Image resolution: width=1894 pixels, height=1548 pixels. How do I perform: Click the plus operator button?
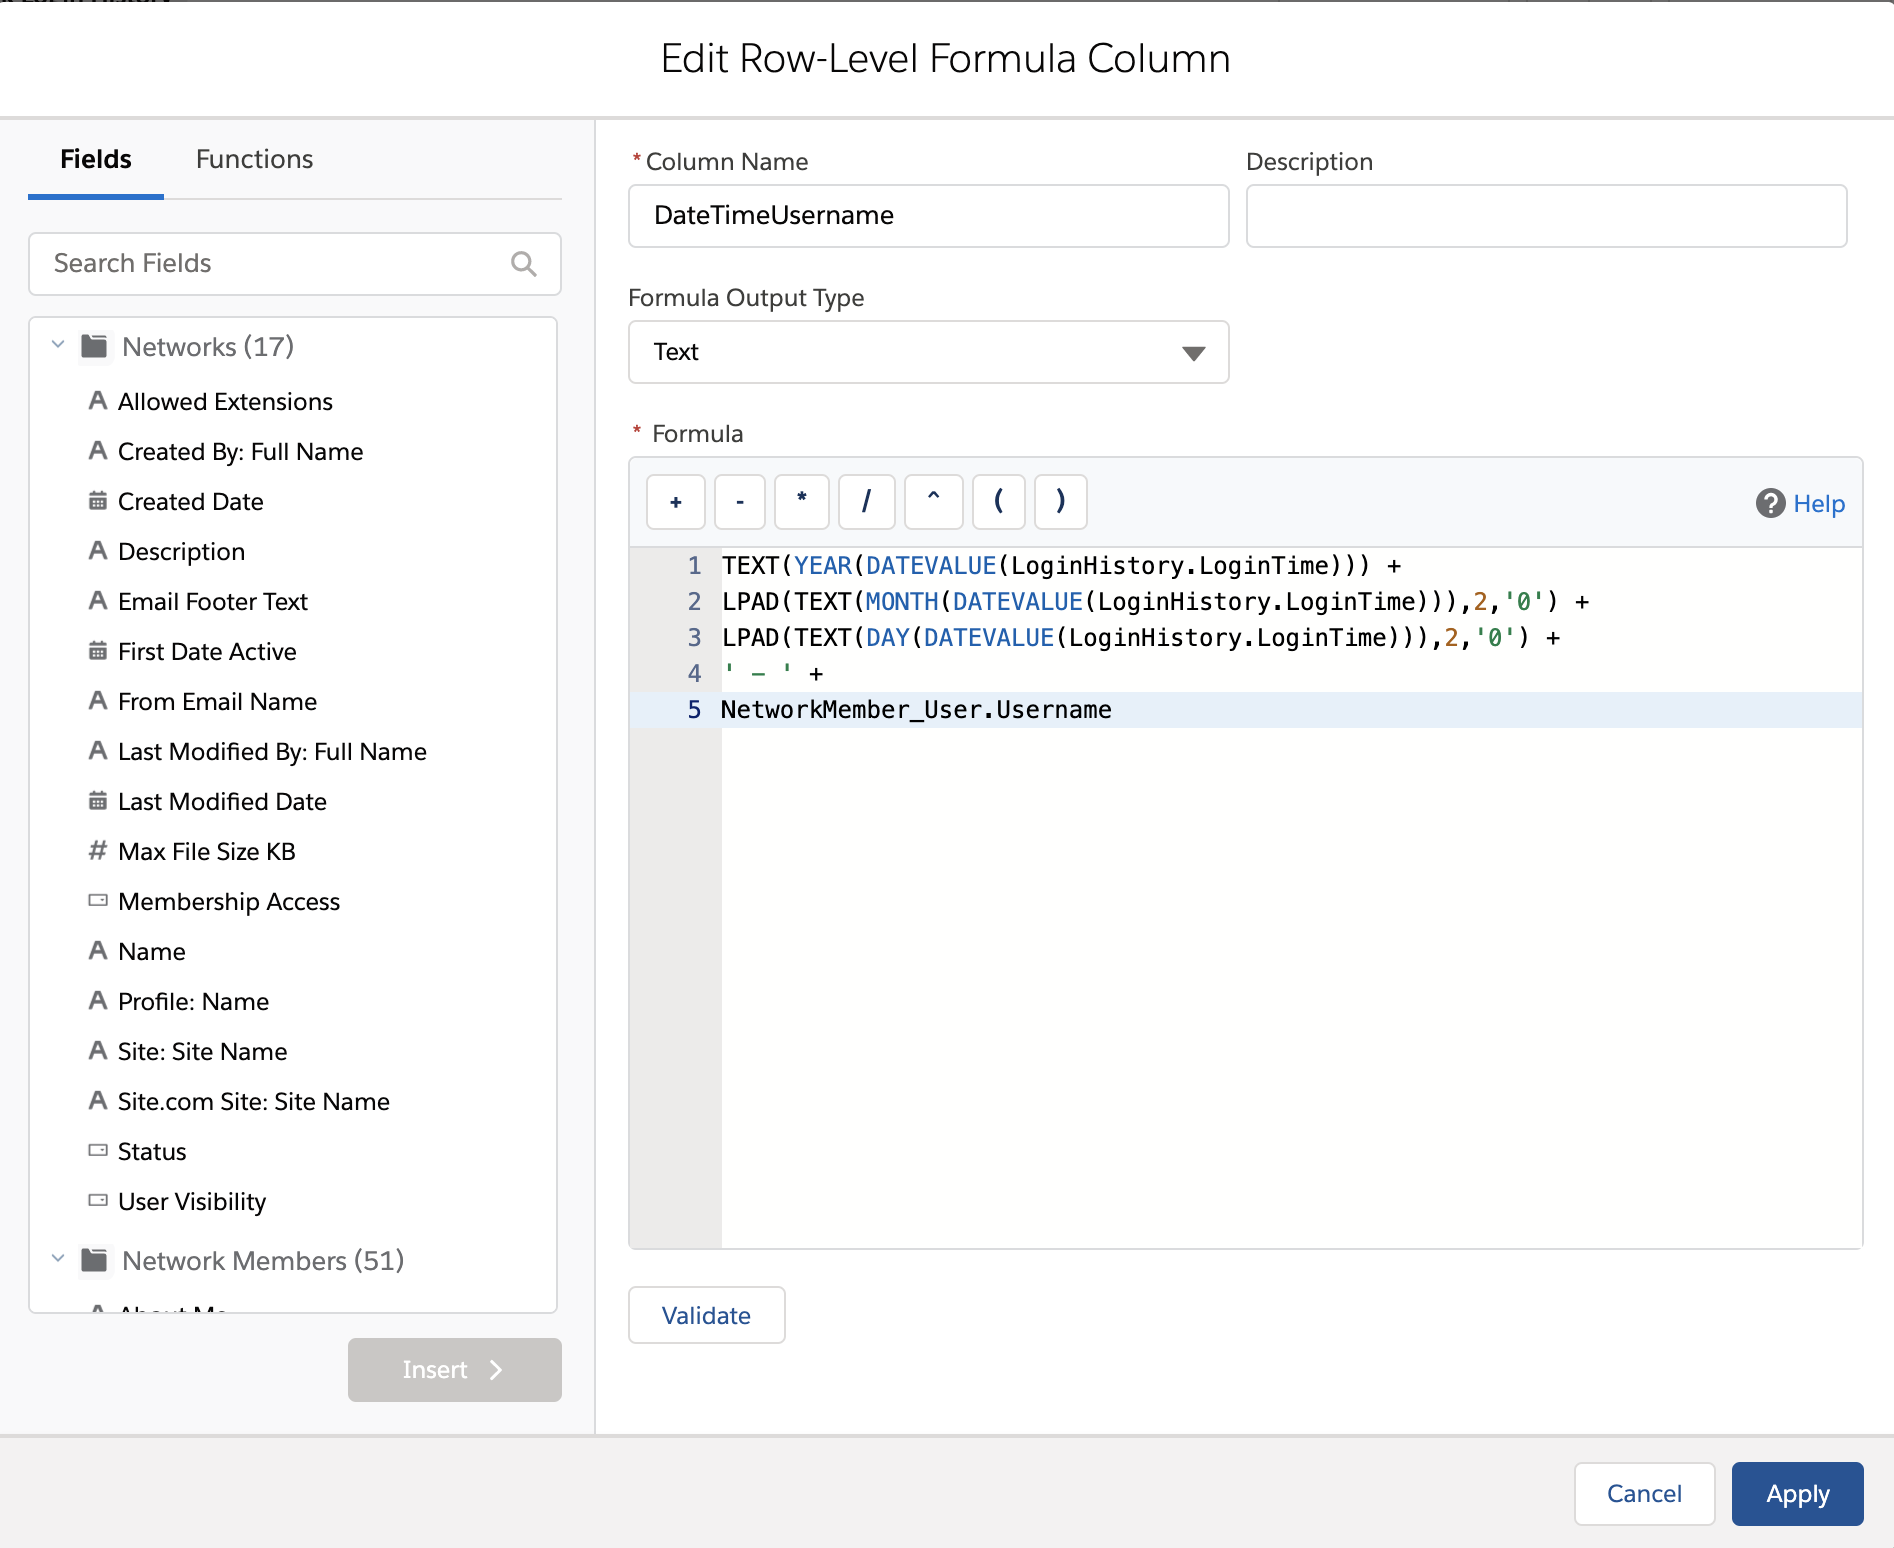[x=676, y=502]
